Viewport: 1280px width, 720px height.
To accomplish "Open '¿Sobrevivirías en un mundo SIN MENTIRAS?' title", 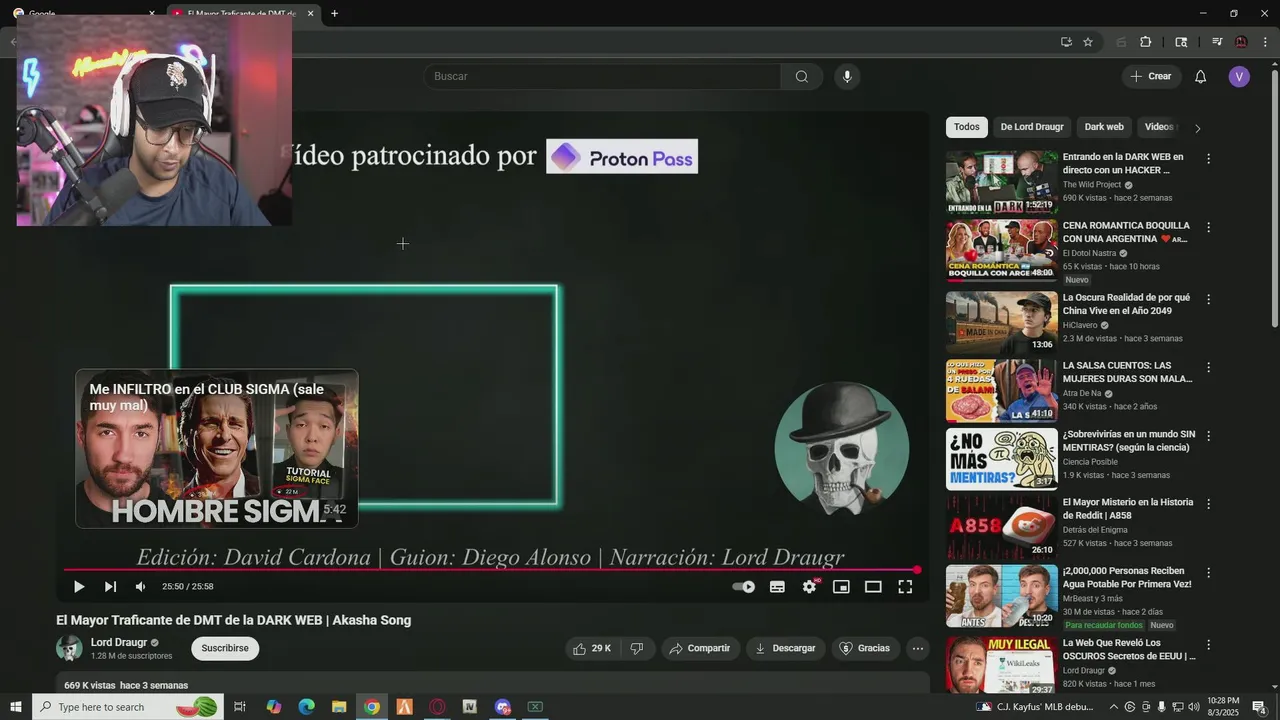I will [1129, 441].
